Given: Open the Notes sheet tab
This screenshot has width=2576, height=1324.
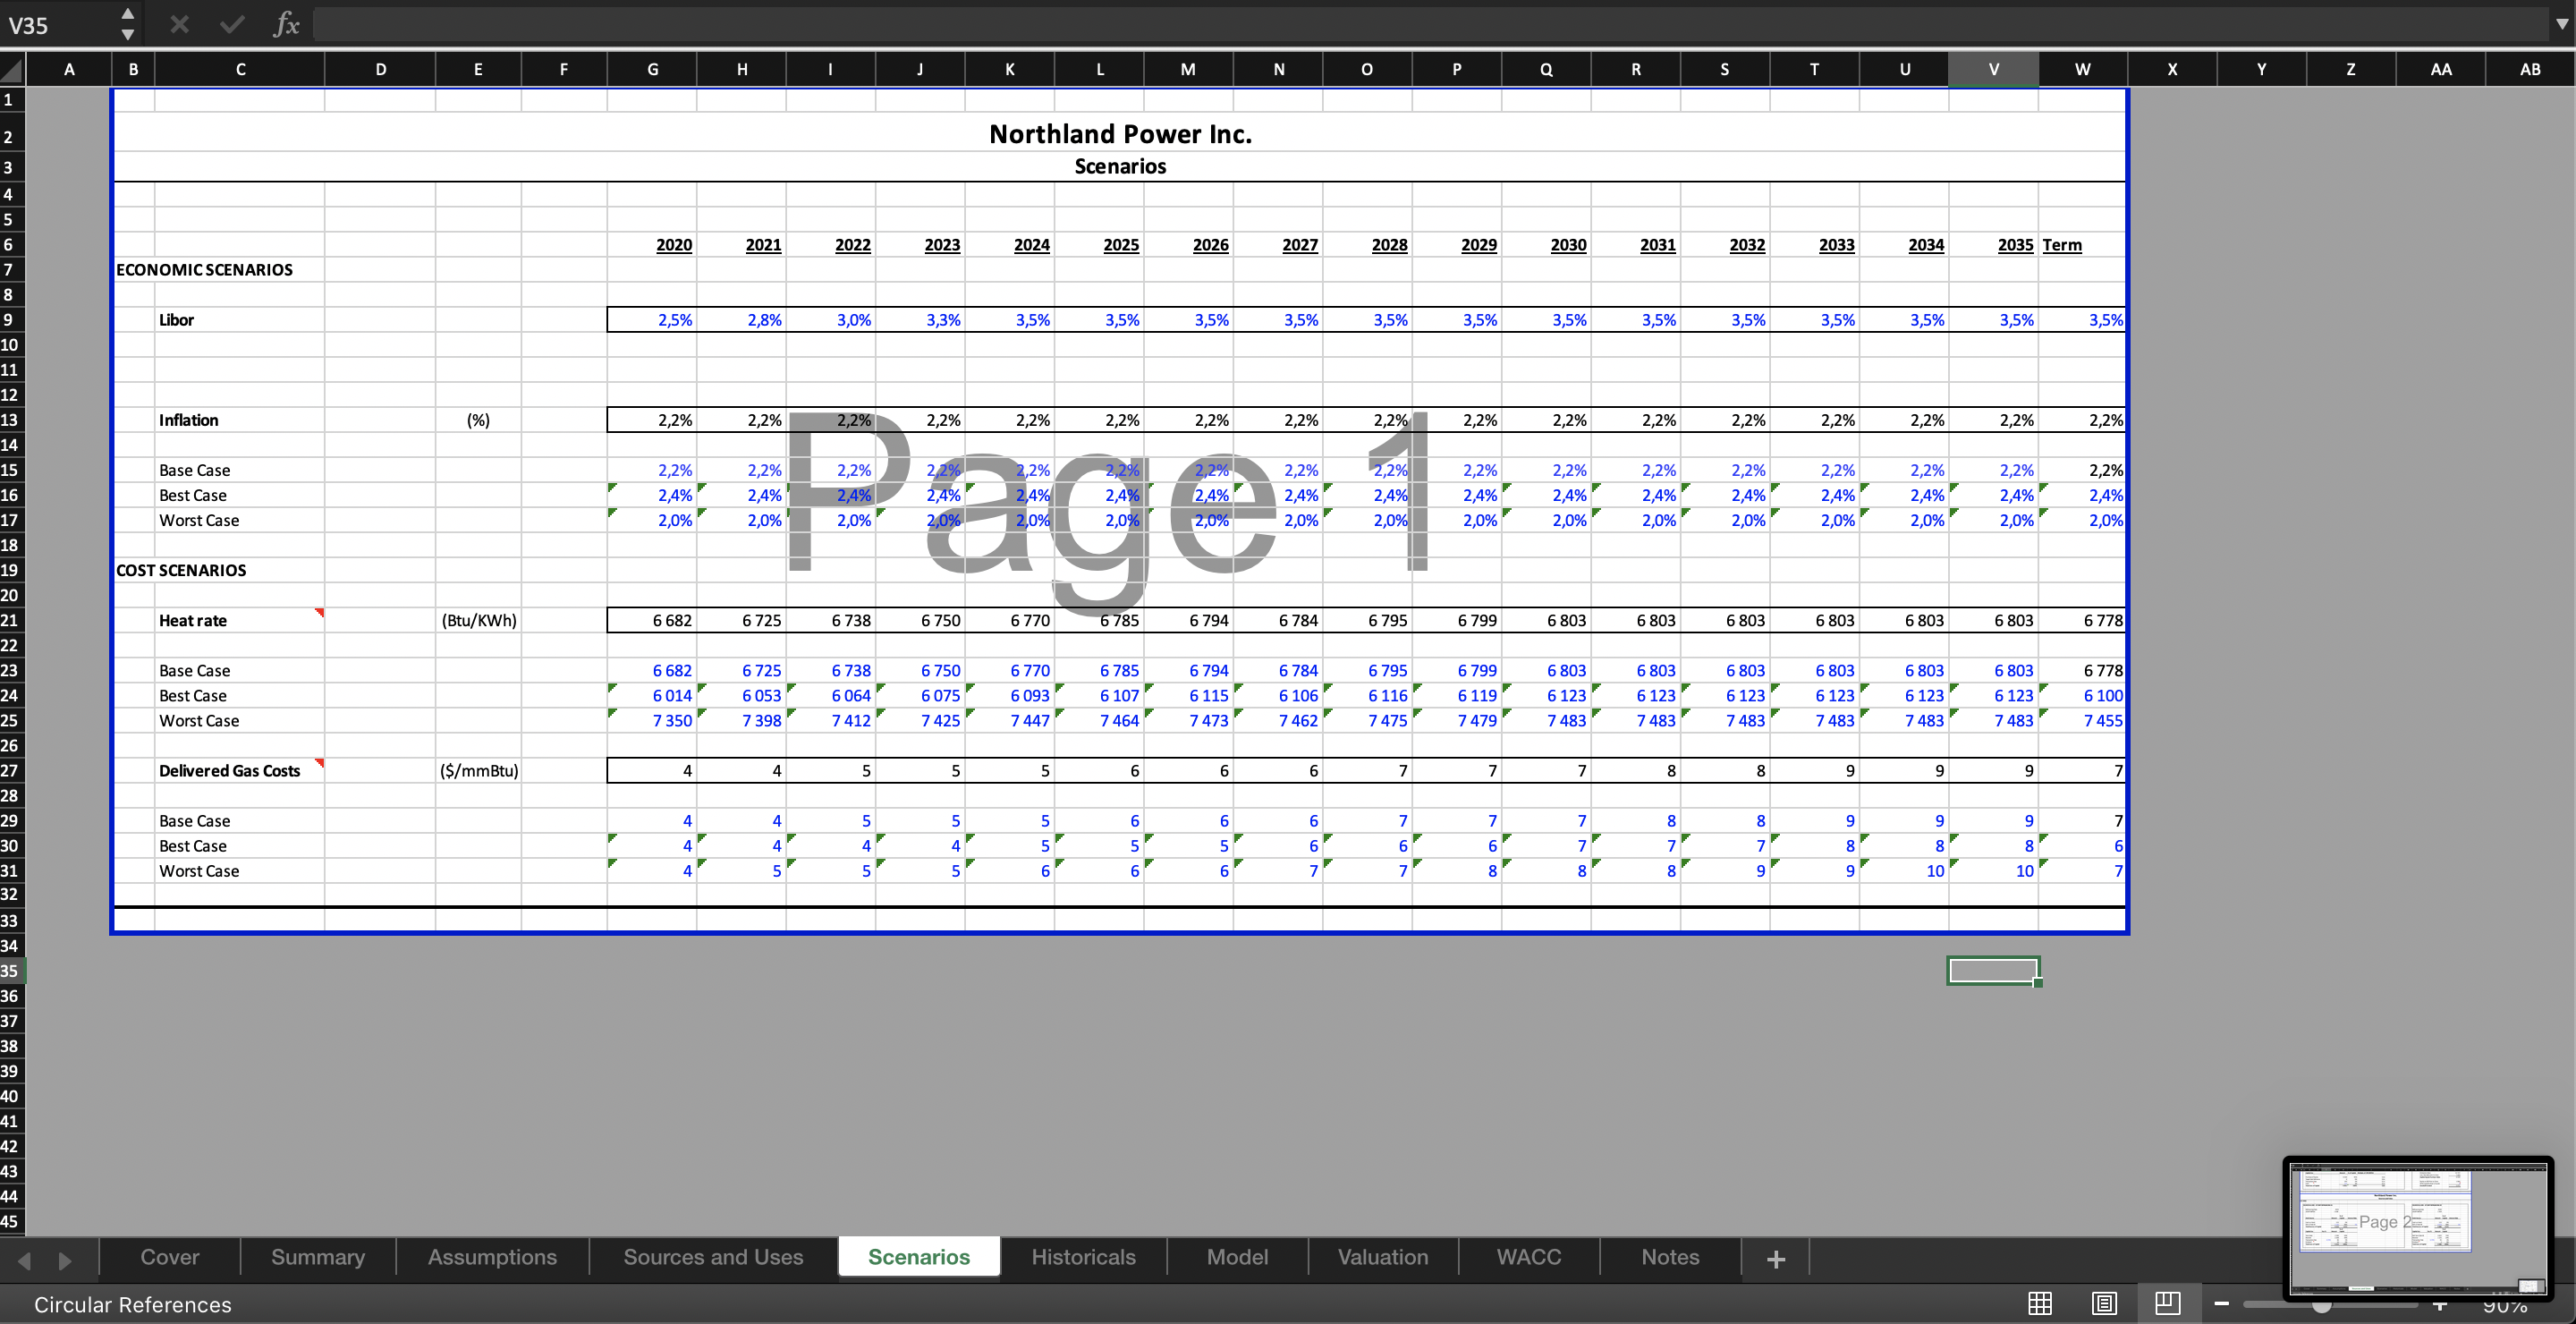Looking at the screenshot, I should (1670, 1257).
